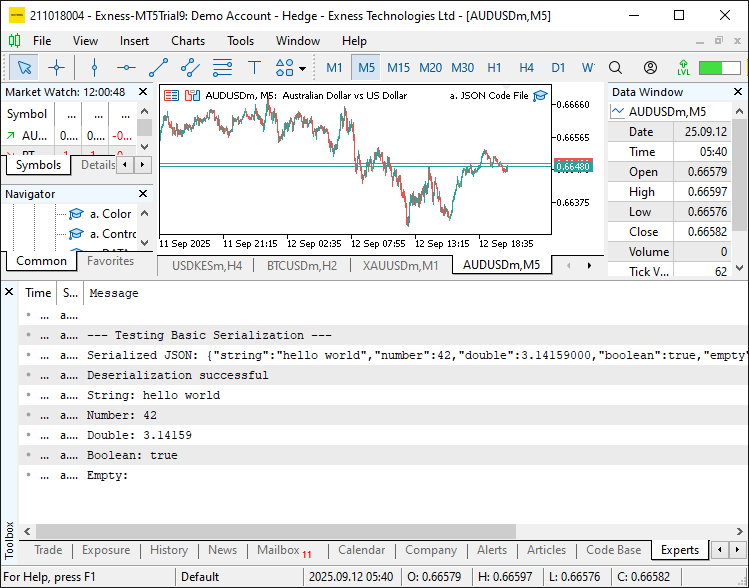749x588 pixels.
Task: Click the expert advisor cap icon on chart
Action: click(540, 96)
